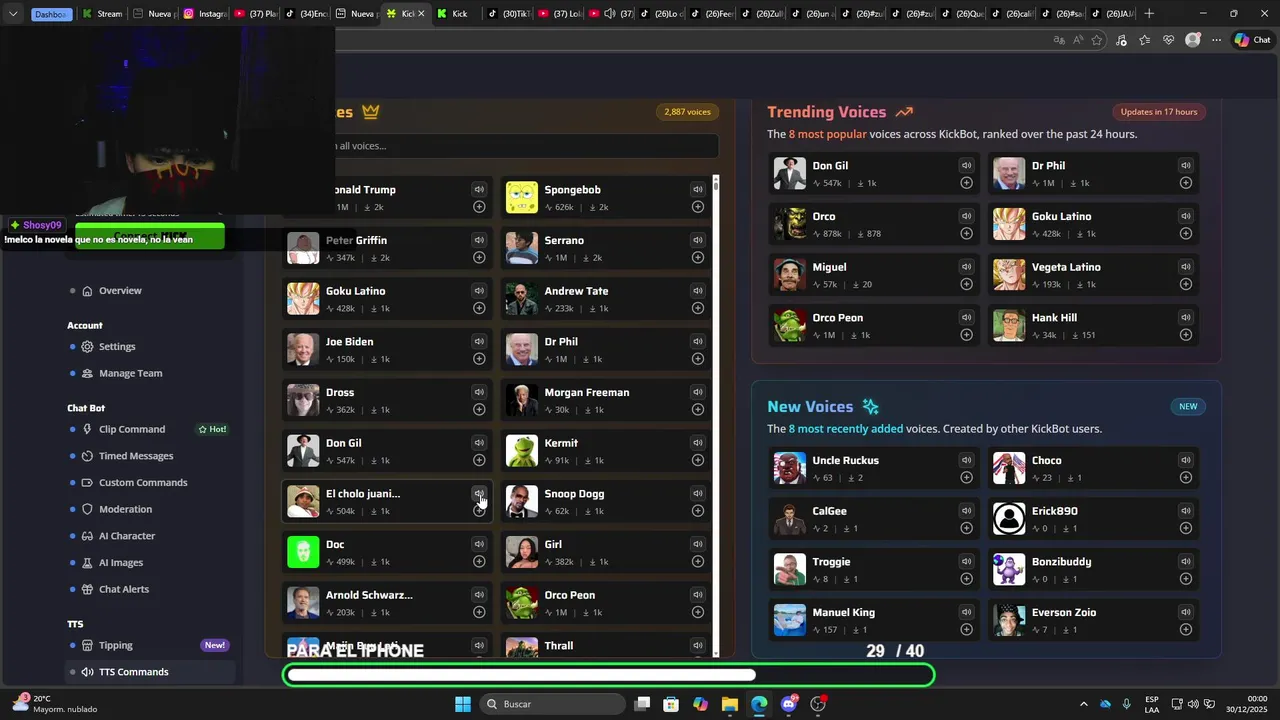This screenshot has height=720, width=1280.
Task: Preview the Troggie voice
Action: (x=966, y=561)
